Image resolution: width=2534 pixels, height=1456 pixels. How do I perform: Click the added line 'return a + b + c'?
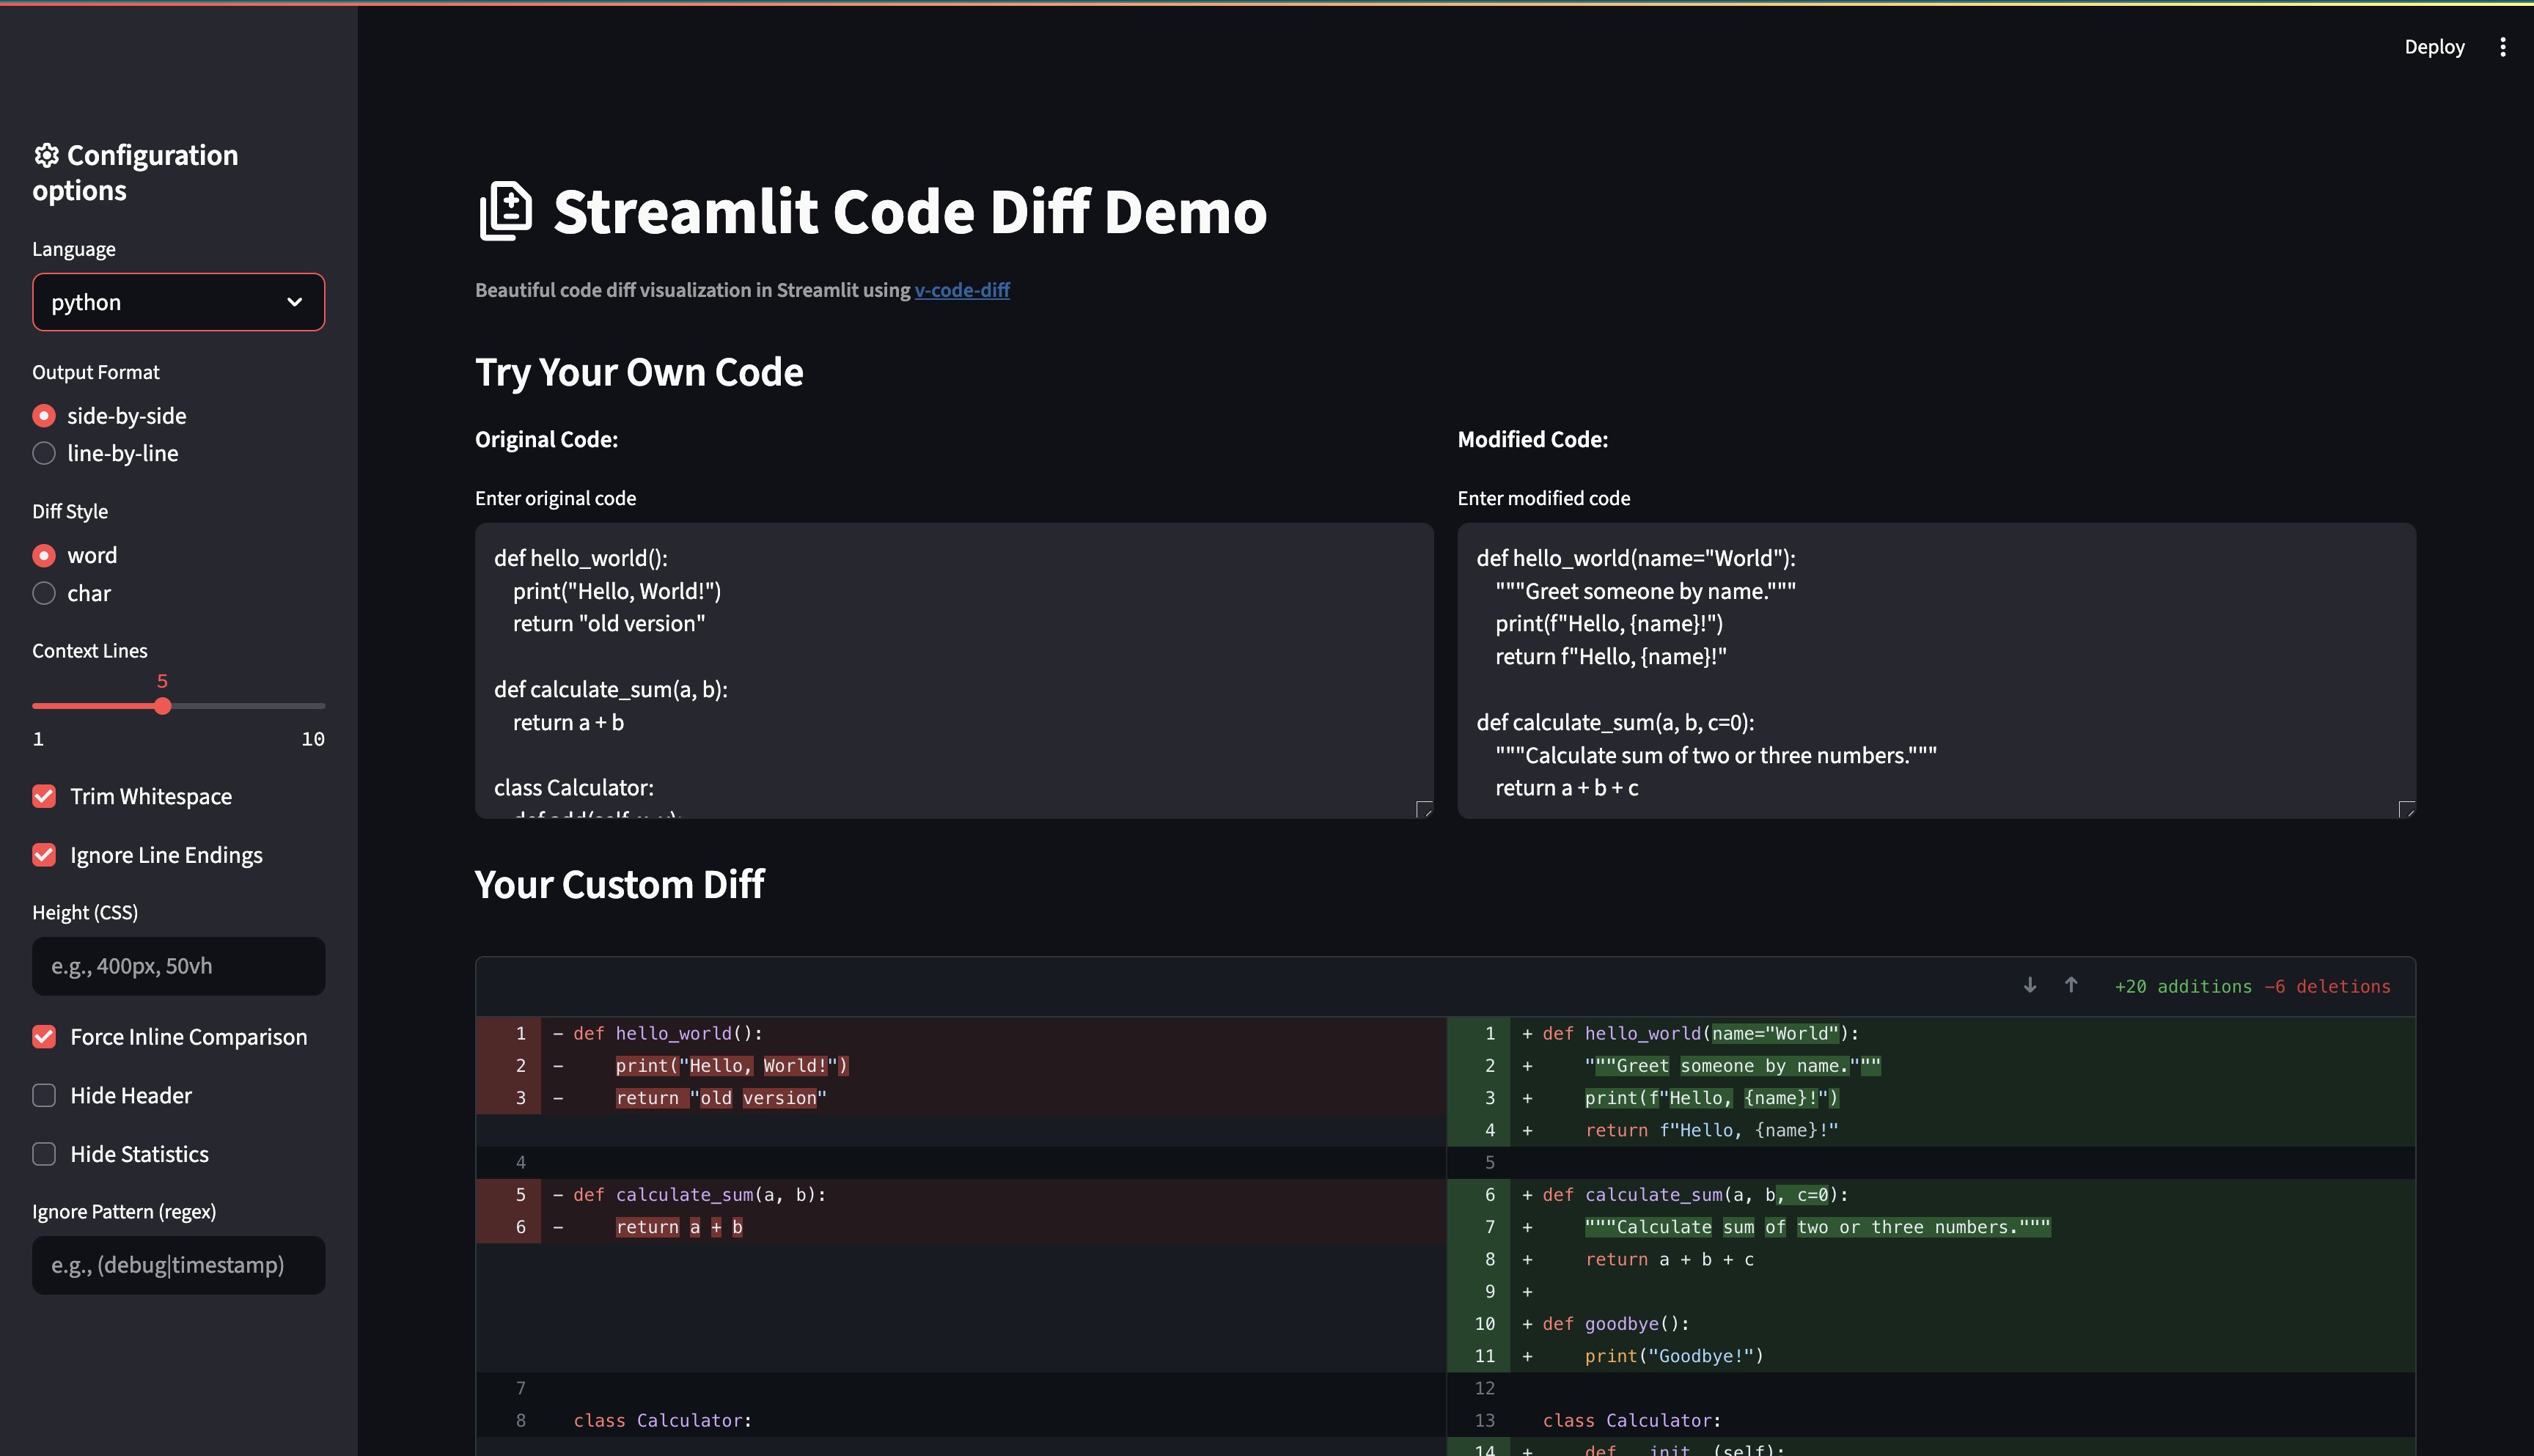tap(1931, 1259)
